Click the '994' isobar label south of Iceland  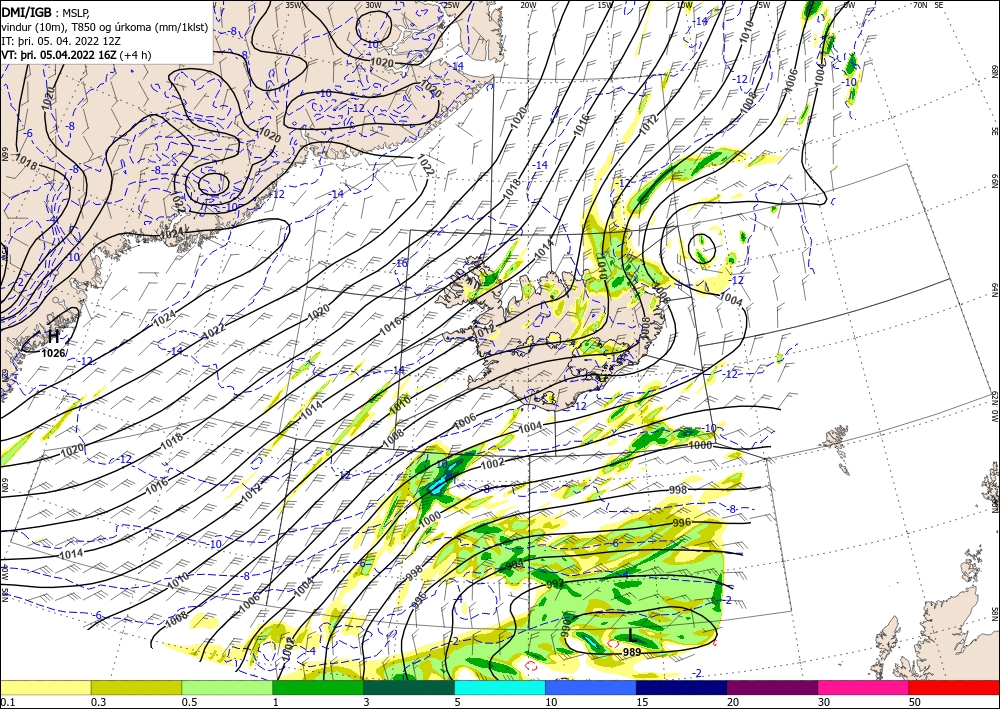pyautogui.click(x=514, y=565)
